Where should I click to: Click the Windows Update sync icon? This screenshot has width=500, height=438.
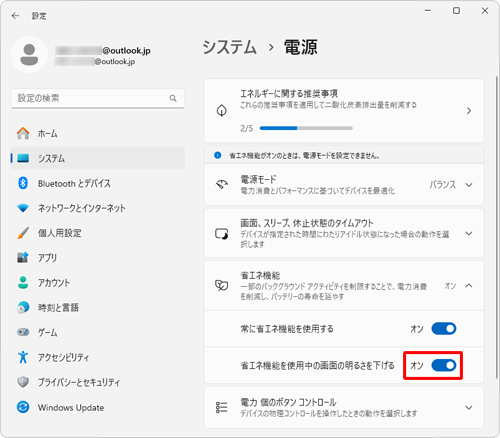[x=23, y=407]
